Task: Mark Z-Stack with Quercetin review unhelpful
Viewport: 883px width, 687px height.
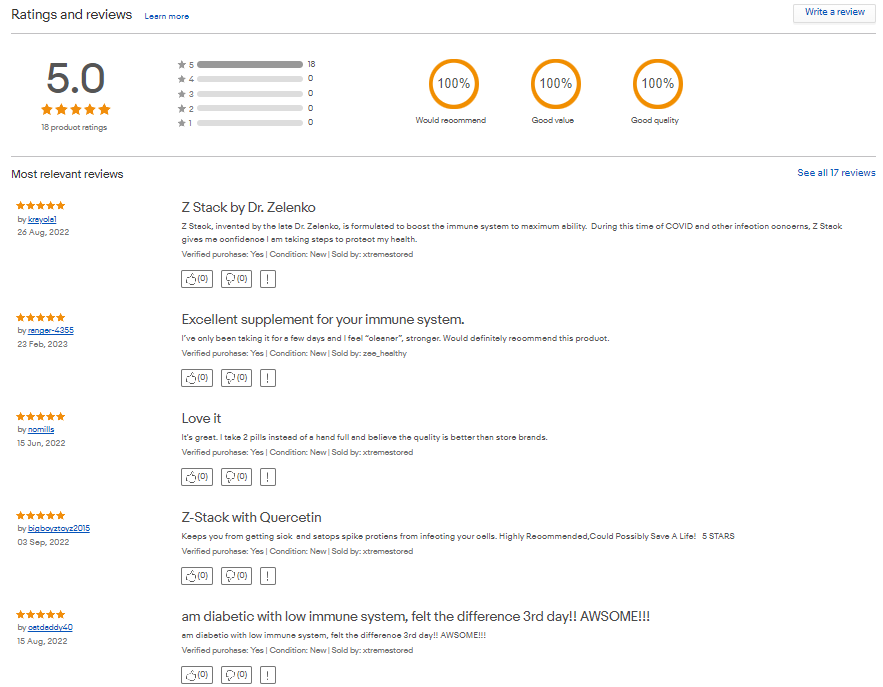Action: pos(237,576)
